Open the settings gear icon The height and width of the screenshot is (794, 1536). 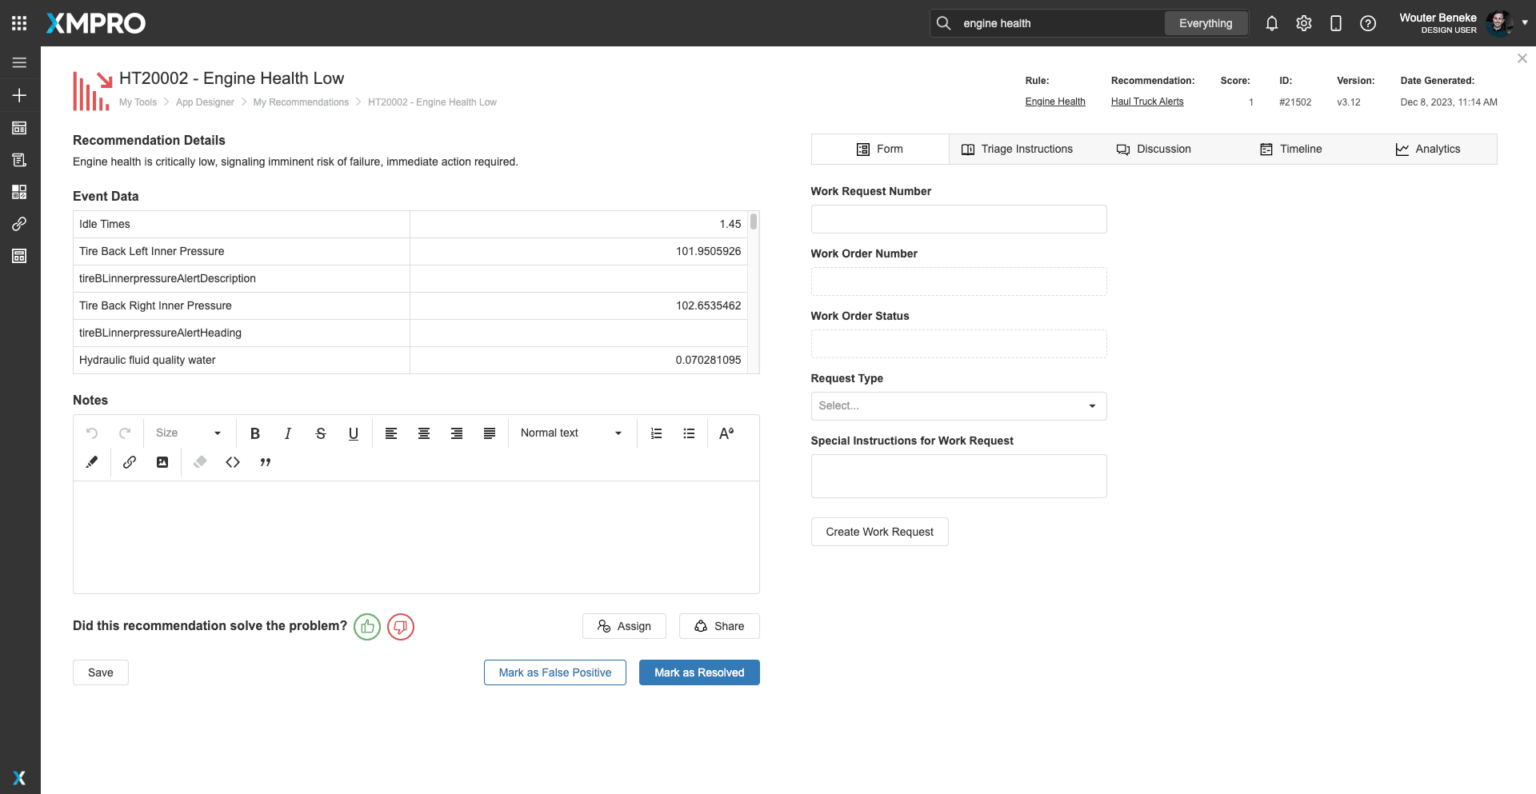(x=1303, y=23)
